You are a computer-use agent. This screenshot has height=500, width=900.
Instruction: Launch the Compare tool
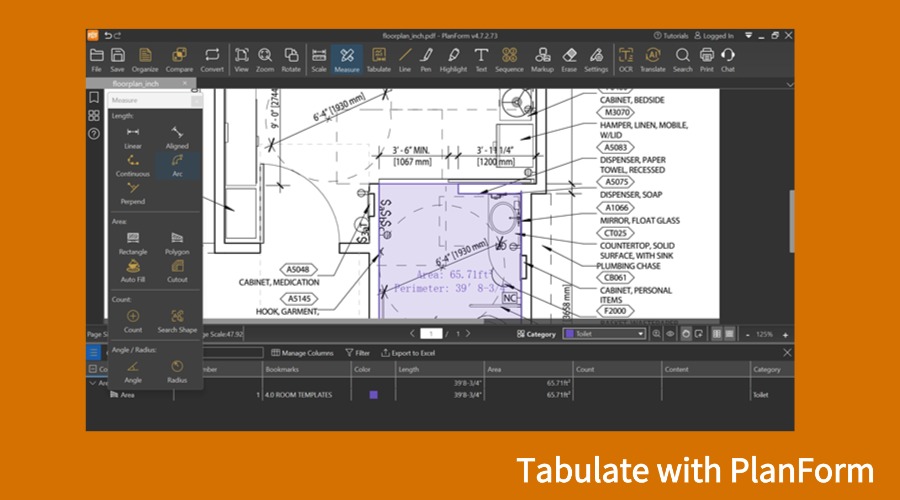point(179,60)
